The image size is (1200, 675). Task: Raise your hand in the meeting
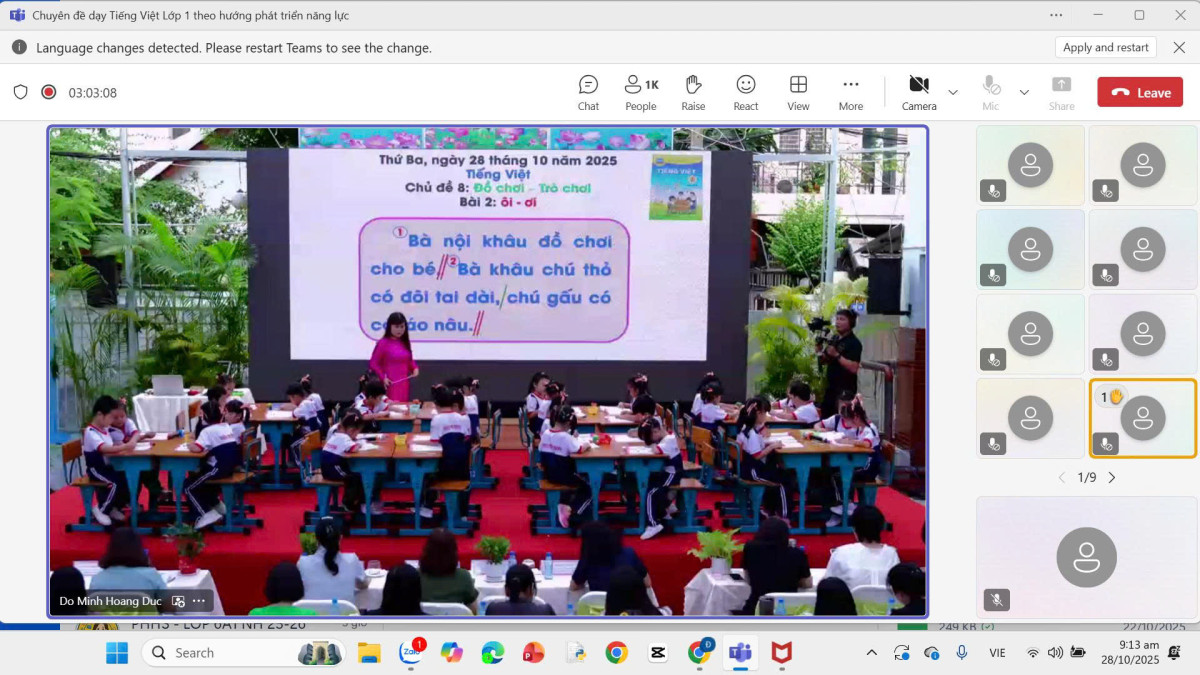pos(693,92)
